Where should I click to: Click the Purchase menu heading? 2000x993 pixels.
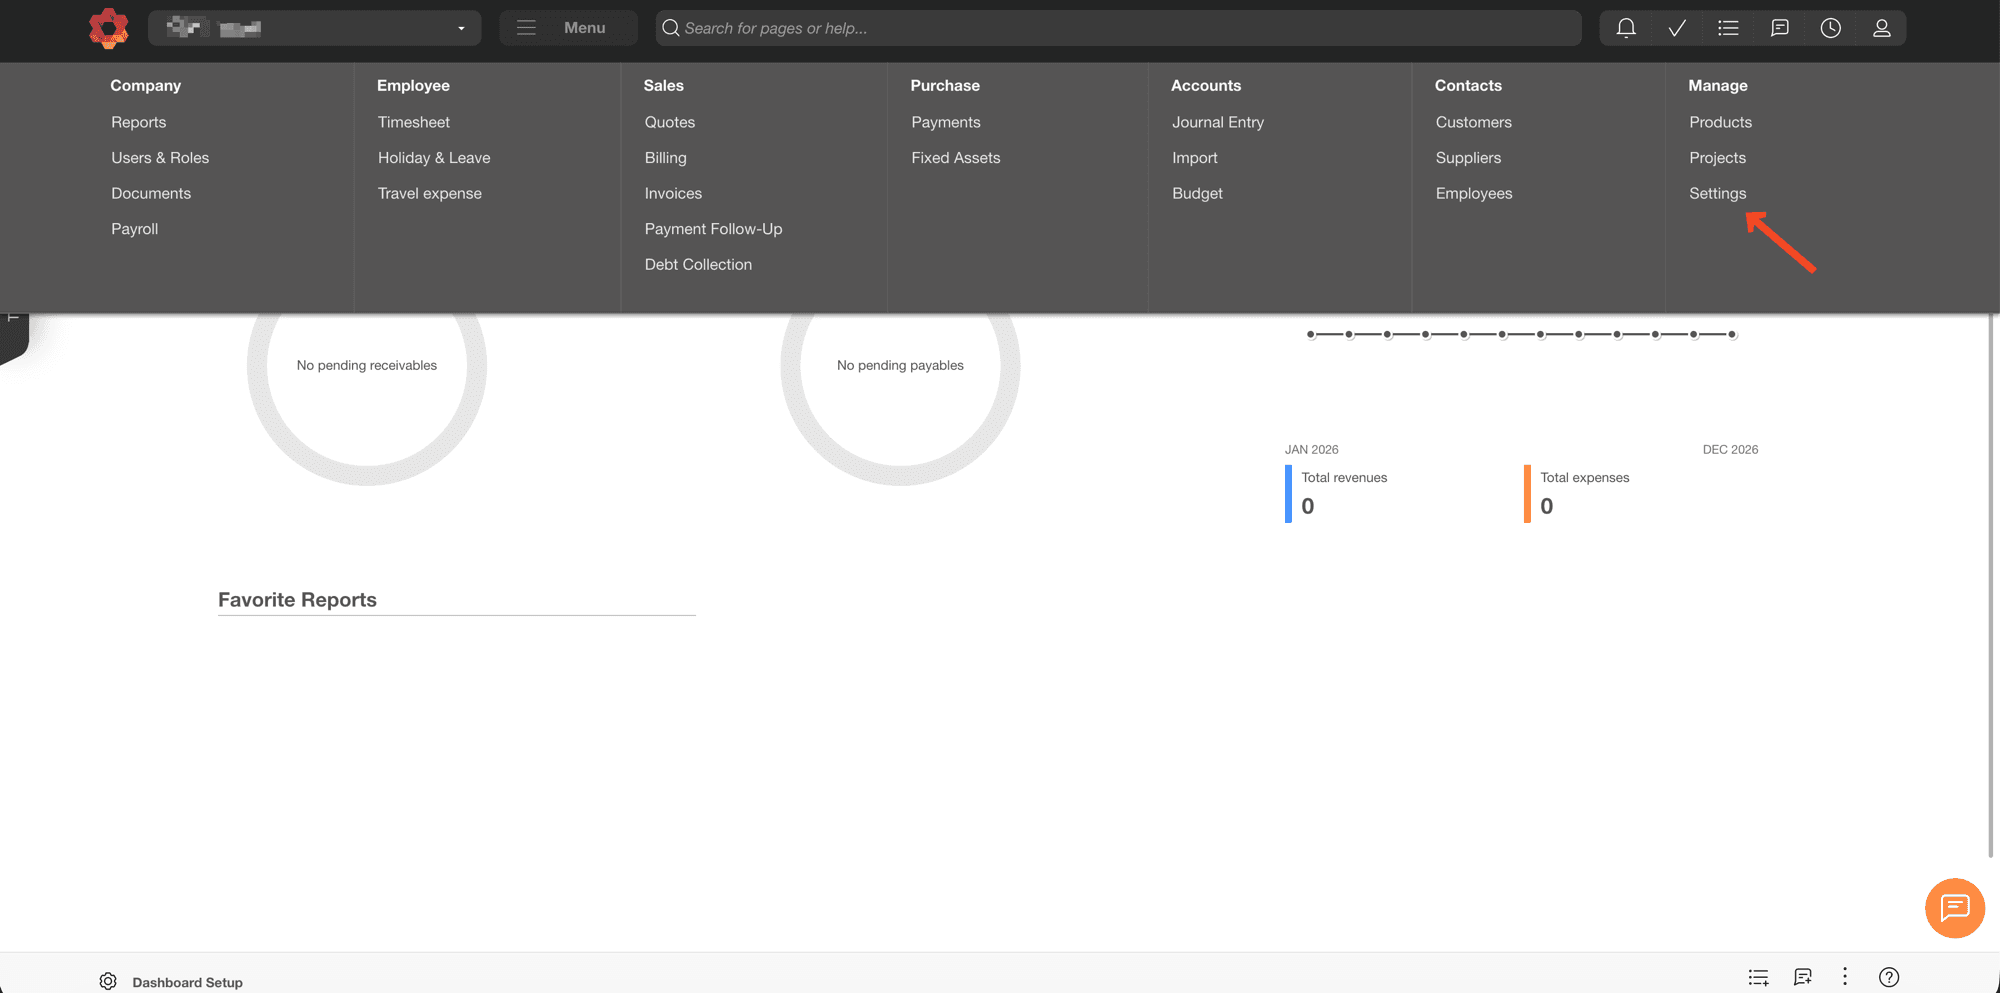click(945, 85)
